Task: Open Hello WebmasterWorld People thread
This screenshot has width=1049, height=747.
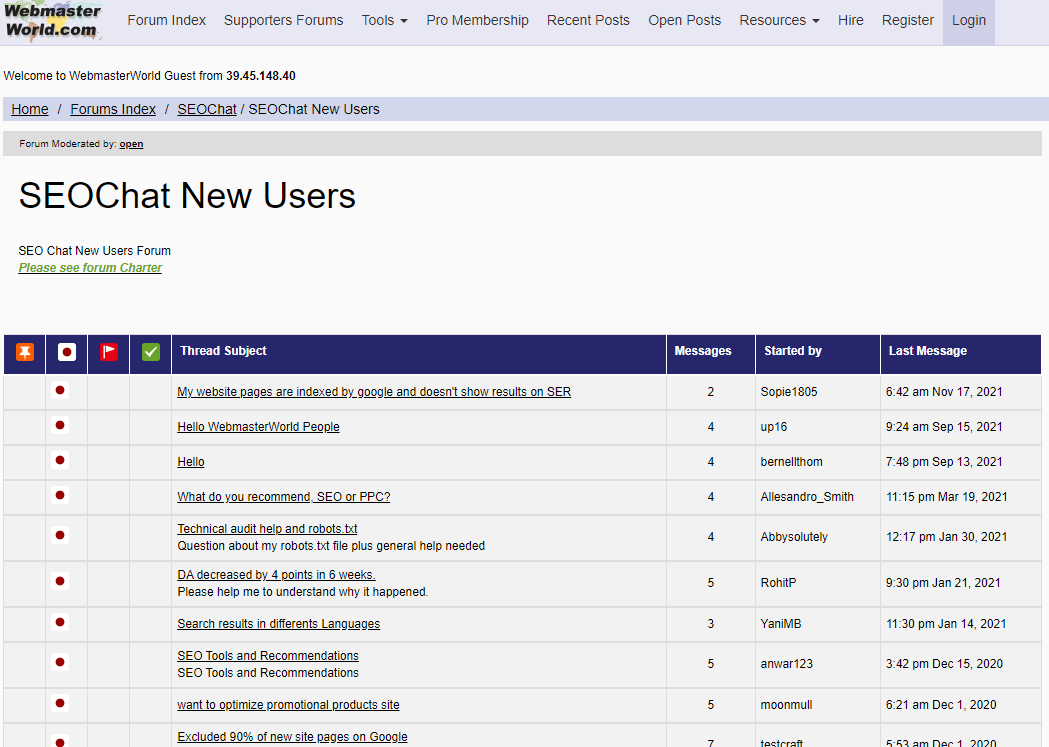Action: (x=258, y=427)
